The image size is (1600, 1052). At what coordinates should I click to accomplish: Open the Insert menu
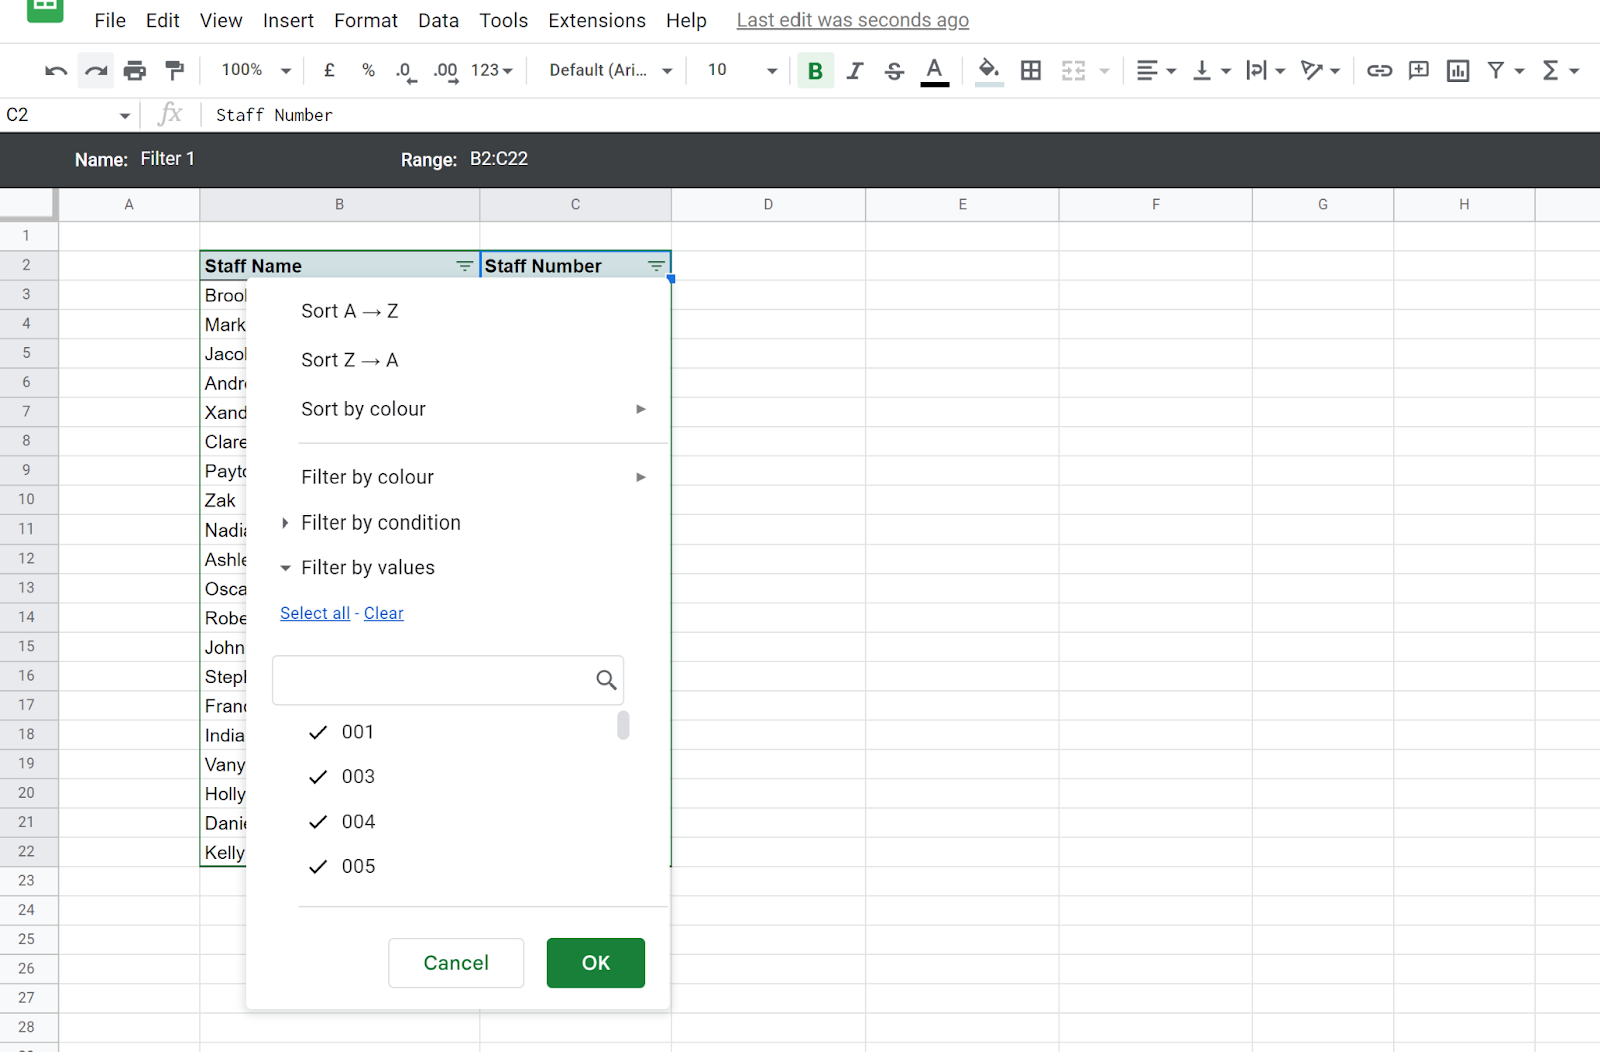(288, 20)
